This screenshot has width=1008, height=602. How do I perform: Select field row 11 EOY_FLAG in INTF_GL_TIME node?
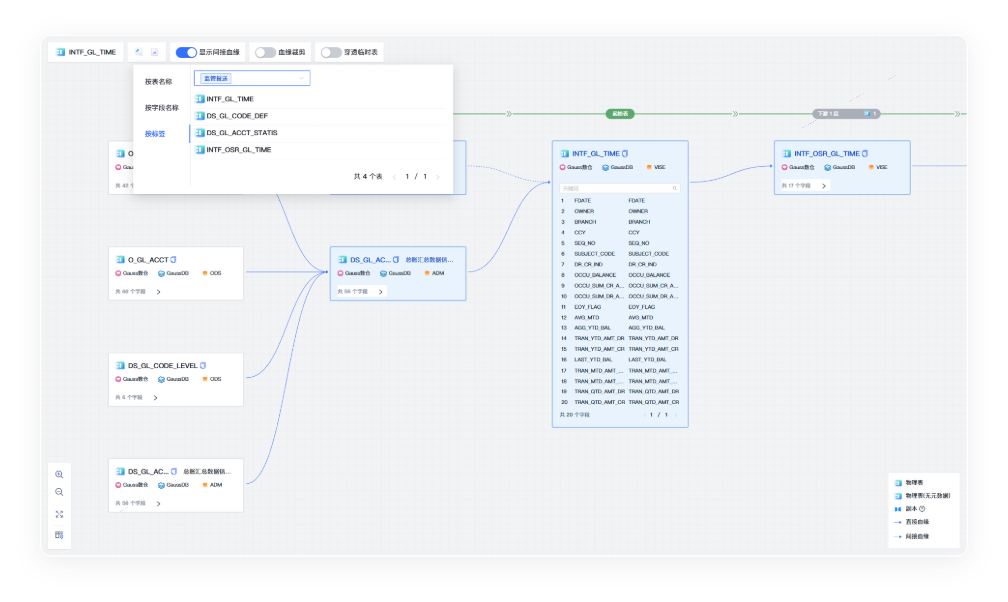tap(620, 307)
